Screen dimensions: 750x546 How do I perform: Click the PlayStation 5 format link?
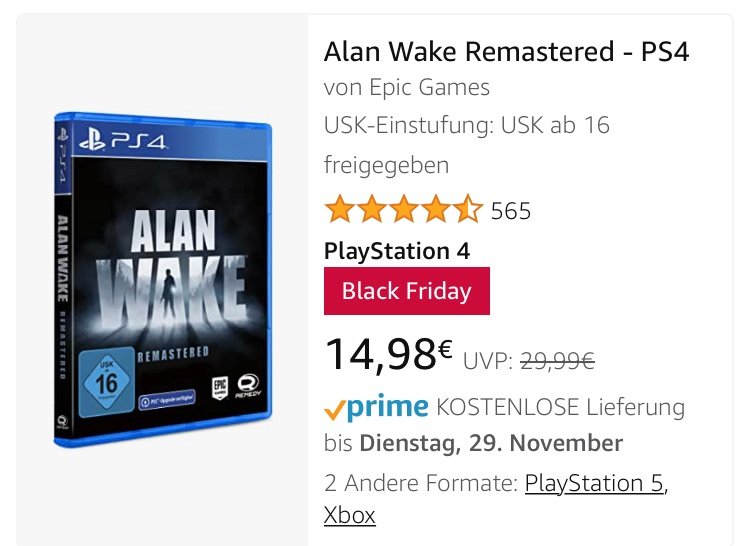(596, 483)
